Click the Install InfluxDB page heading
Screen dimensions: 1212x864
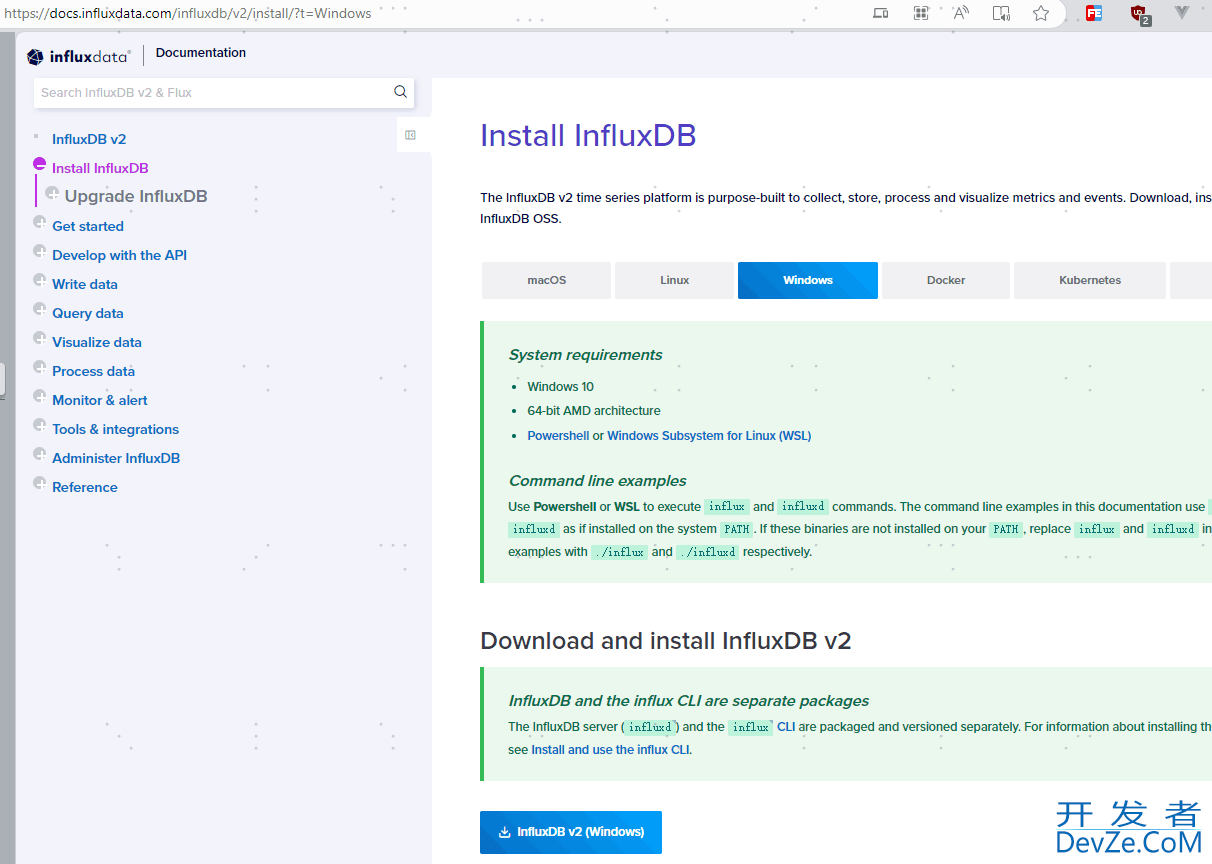point(588,135)
